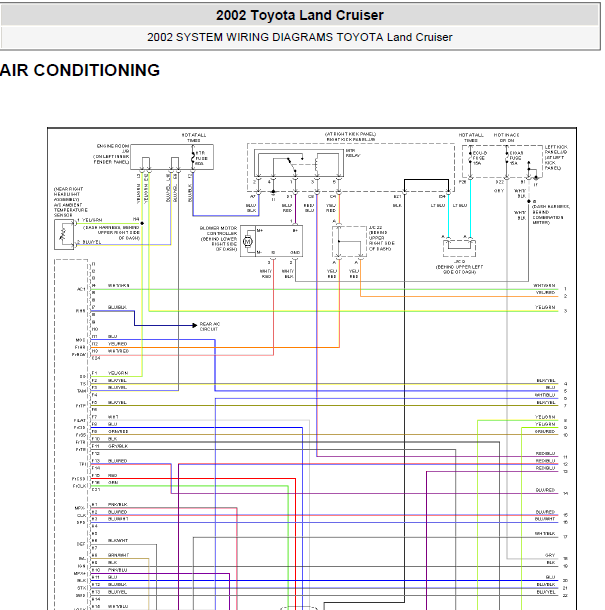Click the HTR relay coil symbol
The height and width of the screenshot is (610, 605).
click(x=316, y=165)
